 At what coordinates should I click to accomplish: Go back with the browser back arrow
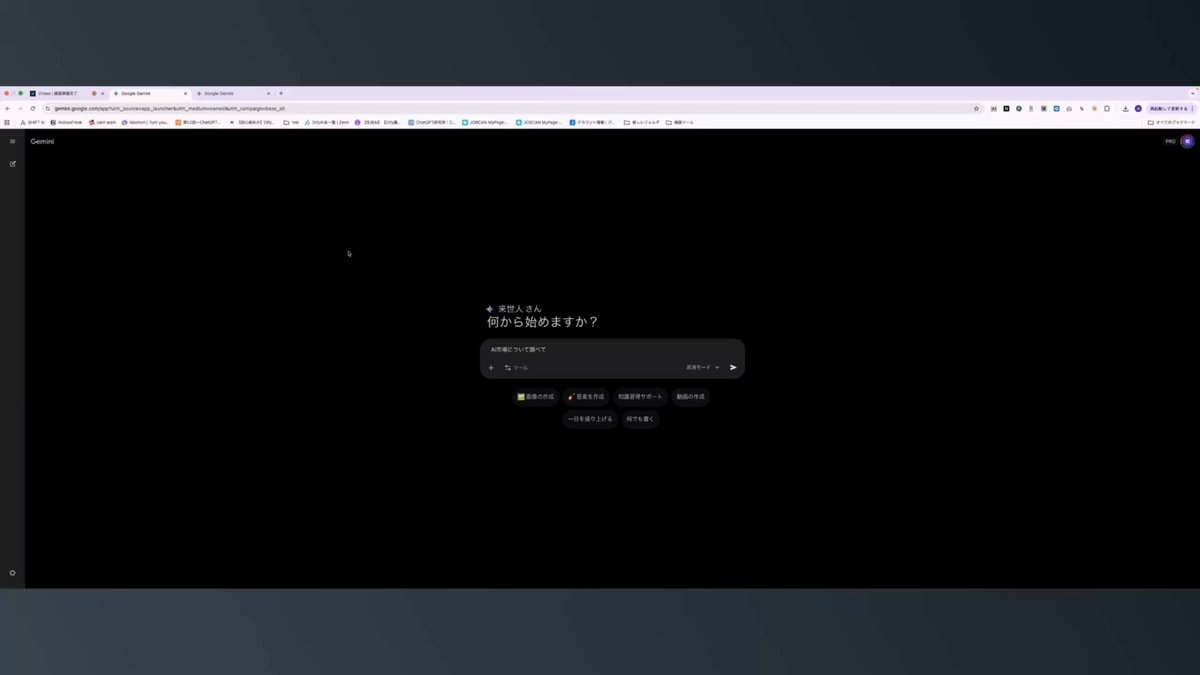click(x=8, y=108)
